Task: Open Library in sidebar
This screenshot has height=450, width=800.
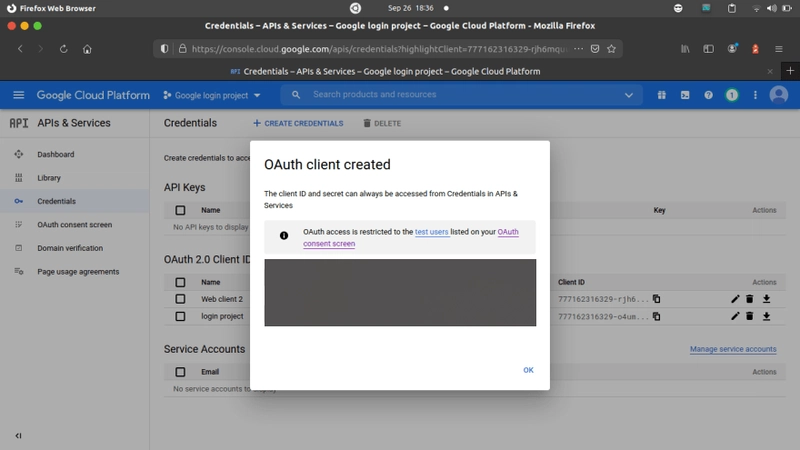Action: [49, 178]
